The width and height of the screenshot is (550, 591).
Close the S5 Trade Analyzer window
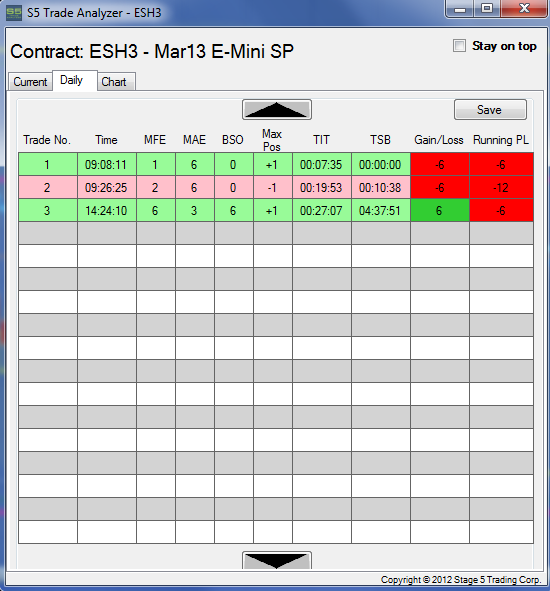coord(524,9)
